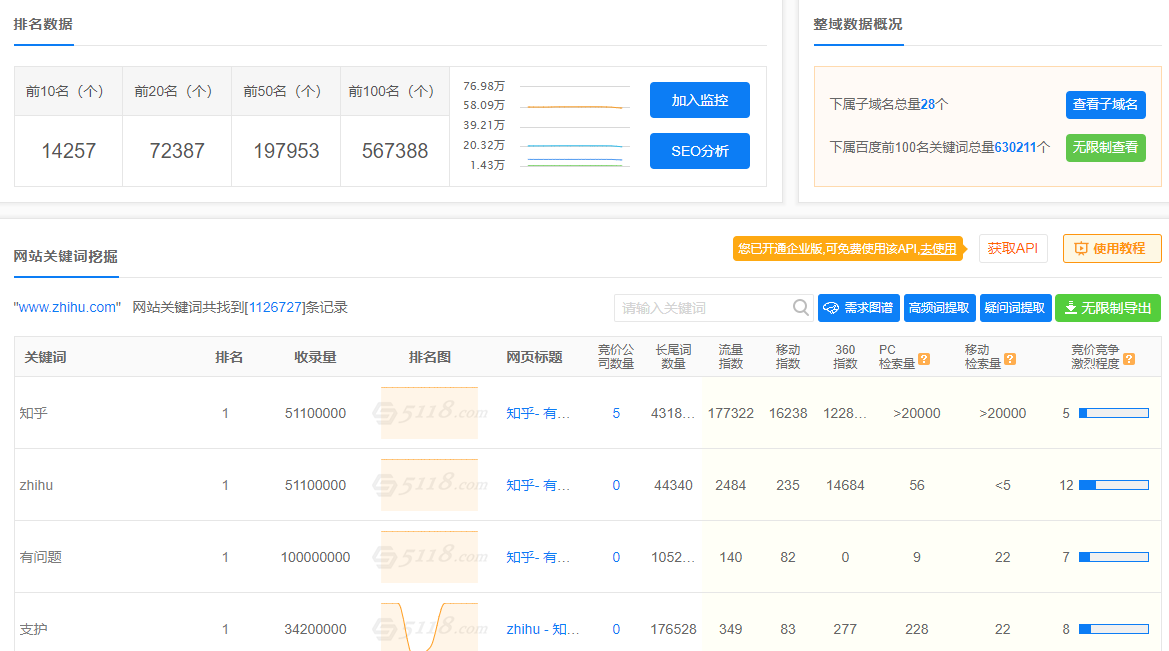The height and width of the screenshot is (651, 1169).
Task: Click the ranking chart thumbnail in 有问题 row
Action: click(x=429, y=556)
